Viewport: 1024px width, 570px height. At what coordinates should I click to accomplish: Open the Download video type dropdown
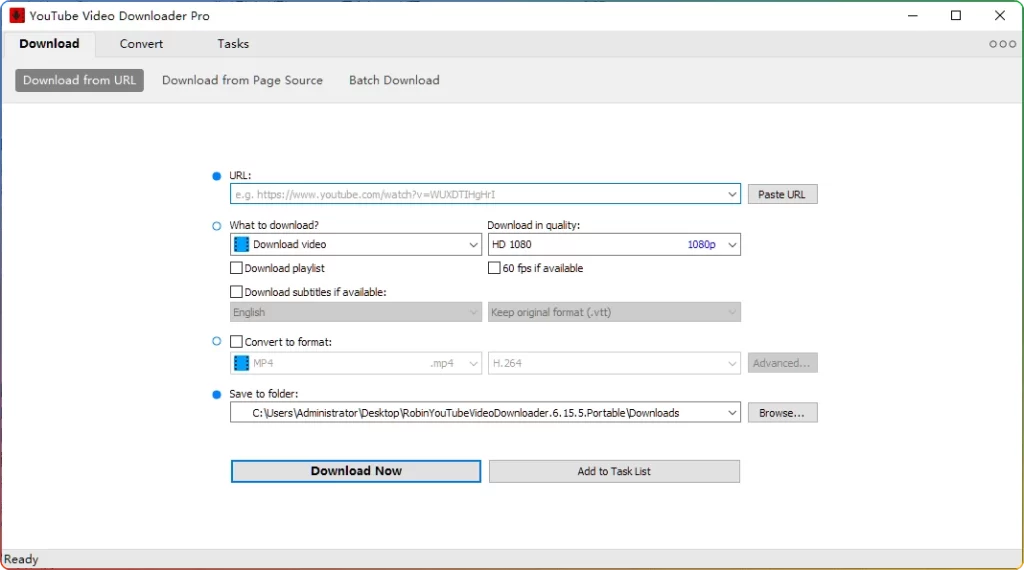tap(356, 244)
